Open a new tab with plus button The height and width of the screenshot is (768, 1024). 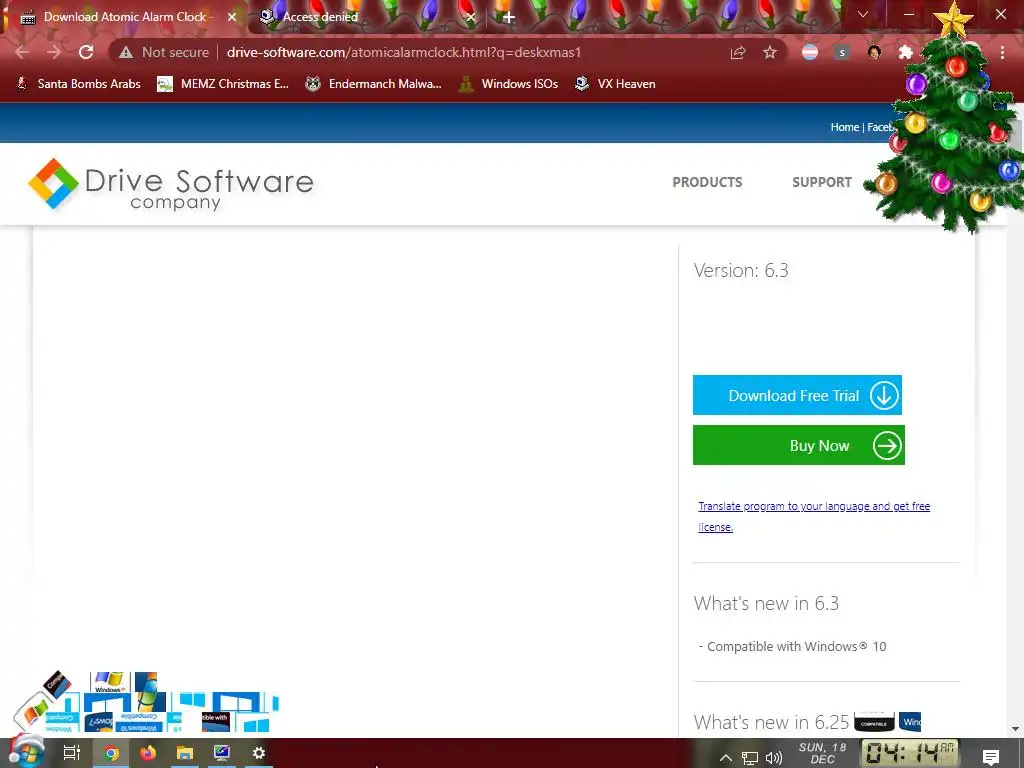[x=509, y=17]
